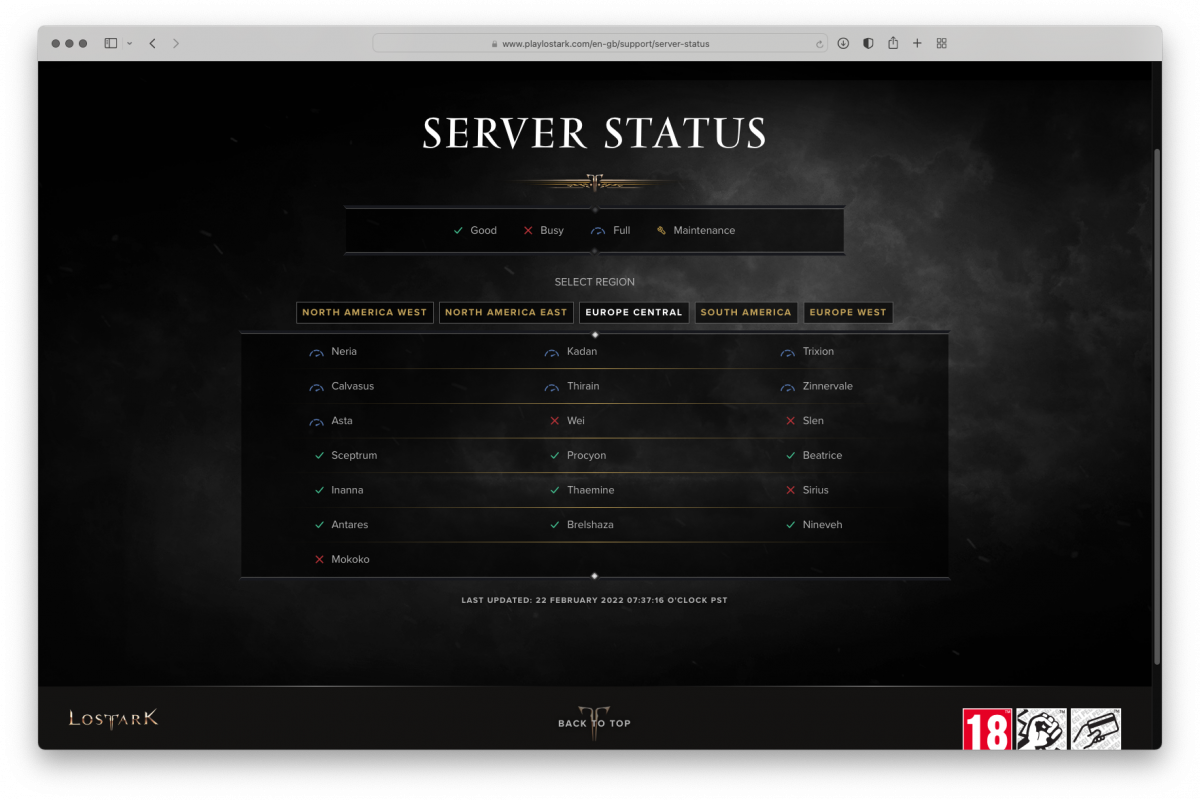Click the address bar URL field
This screenshot has height=800, width=1200.
[x=600, y=44]
